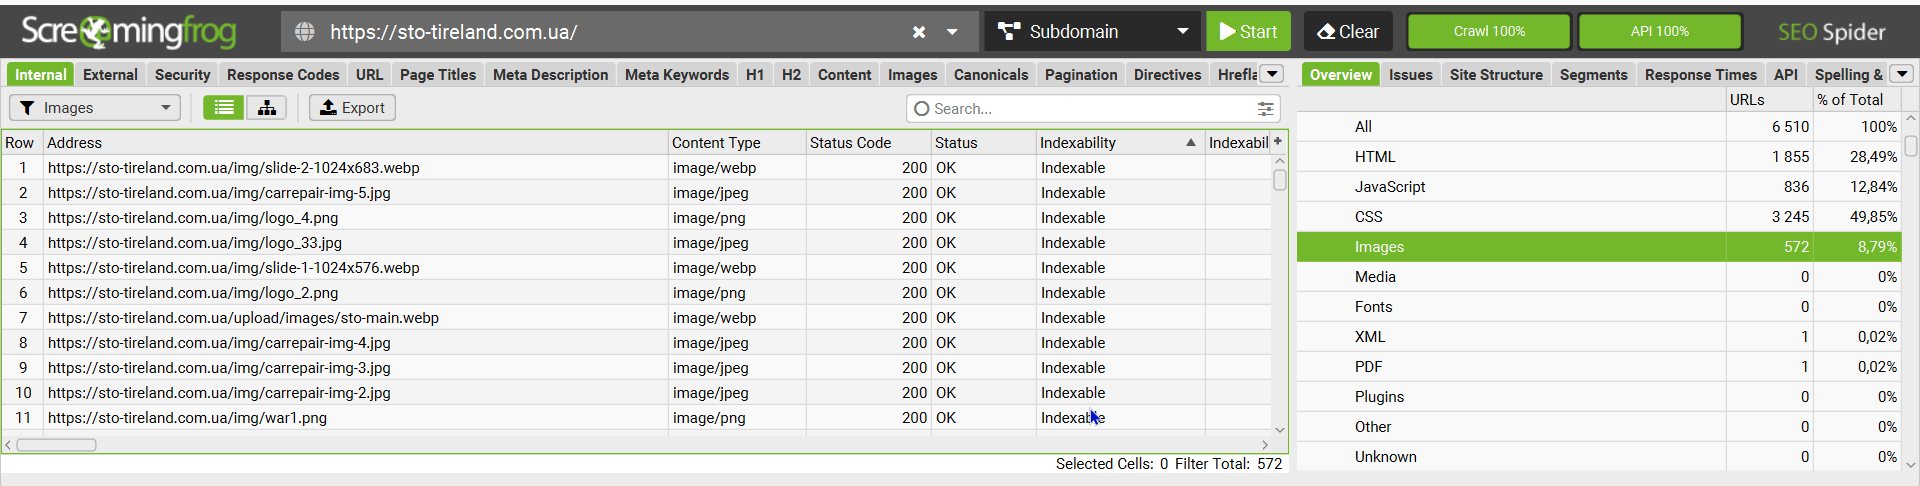Export the Images table data

352,108
